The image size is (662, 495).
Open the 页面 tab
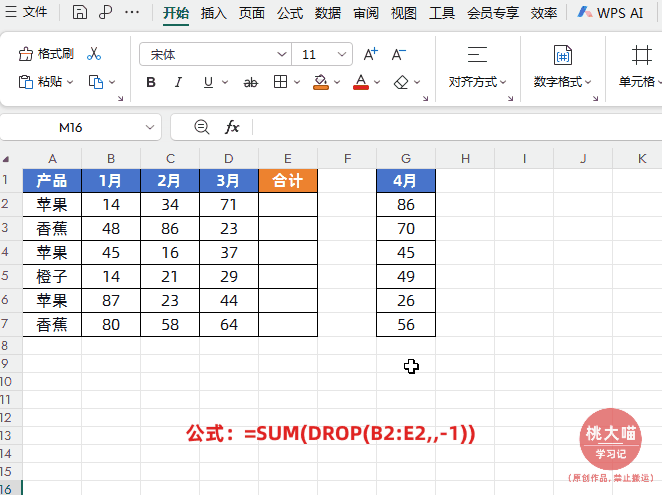pos(252,13)
